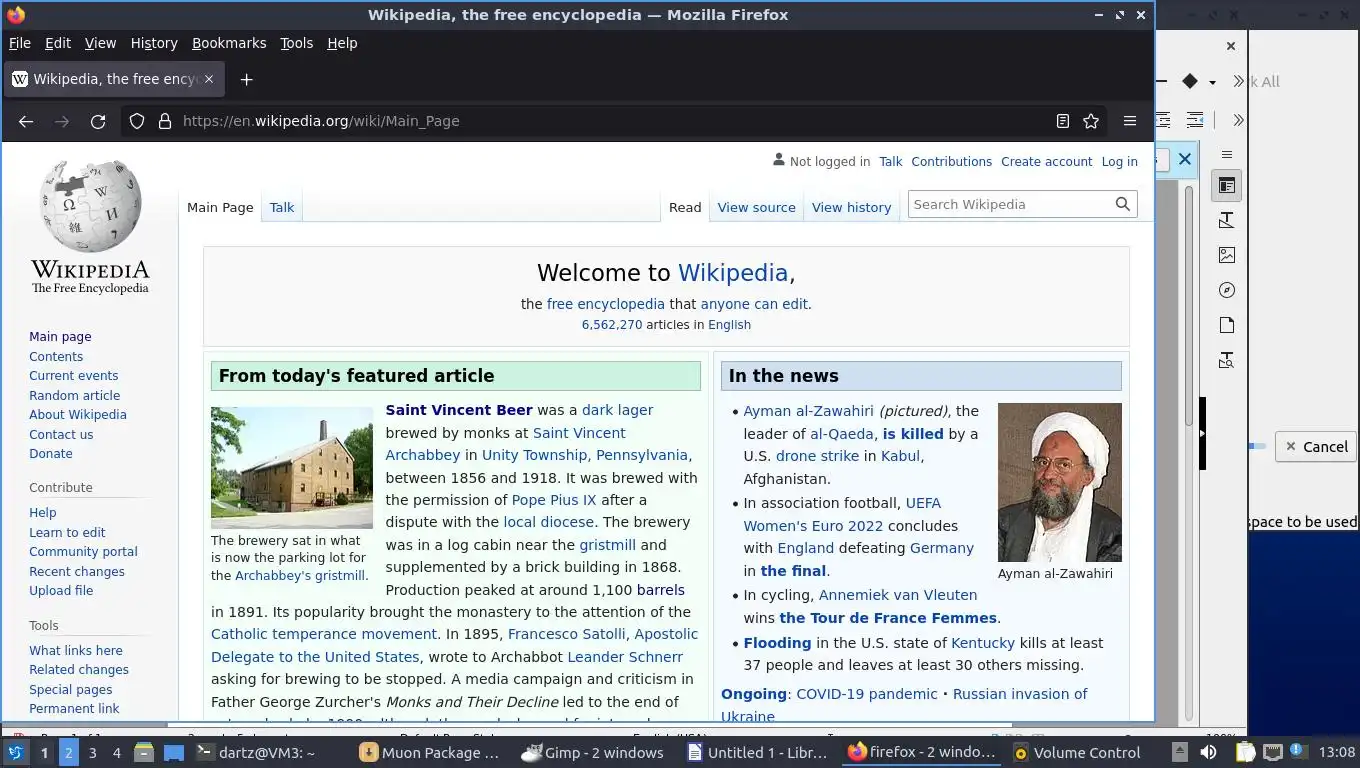Click the Log in link
The image size is (1360, 768).
(x=1119, y=161)
